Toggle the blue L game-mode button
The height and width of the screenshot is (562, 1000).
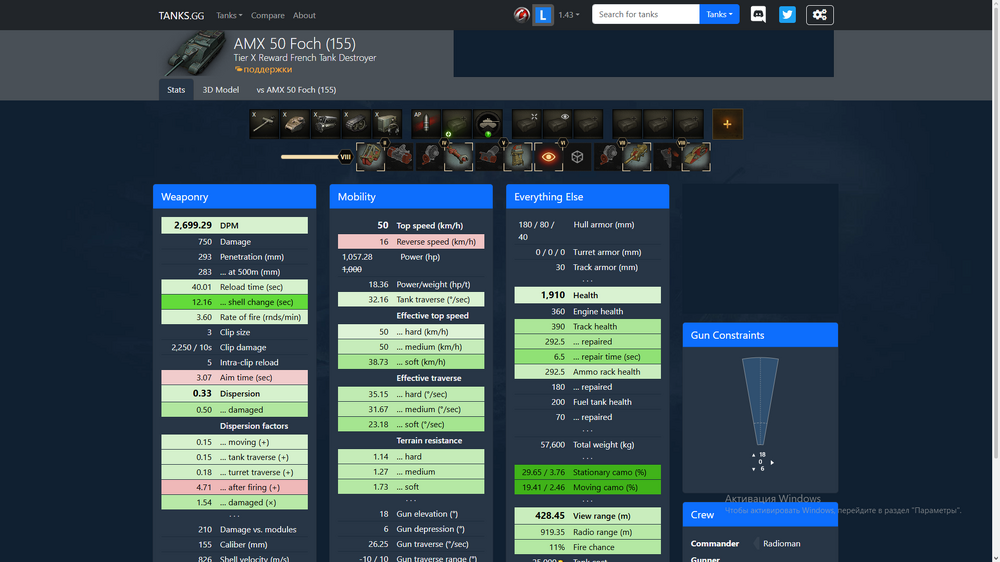tap(543, 15)
